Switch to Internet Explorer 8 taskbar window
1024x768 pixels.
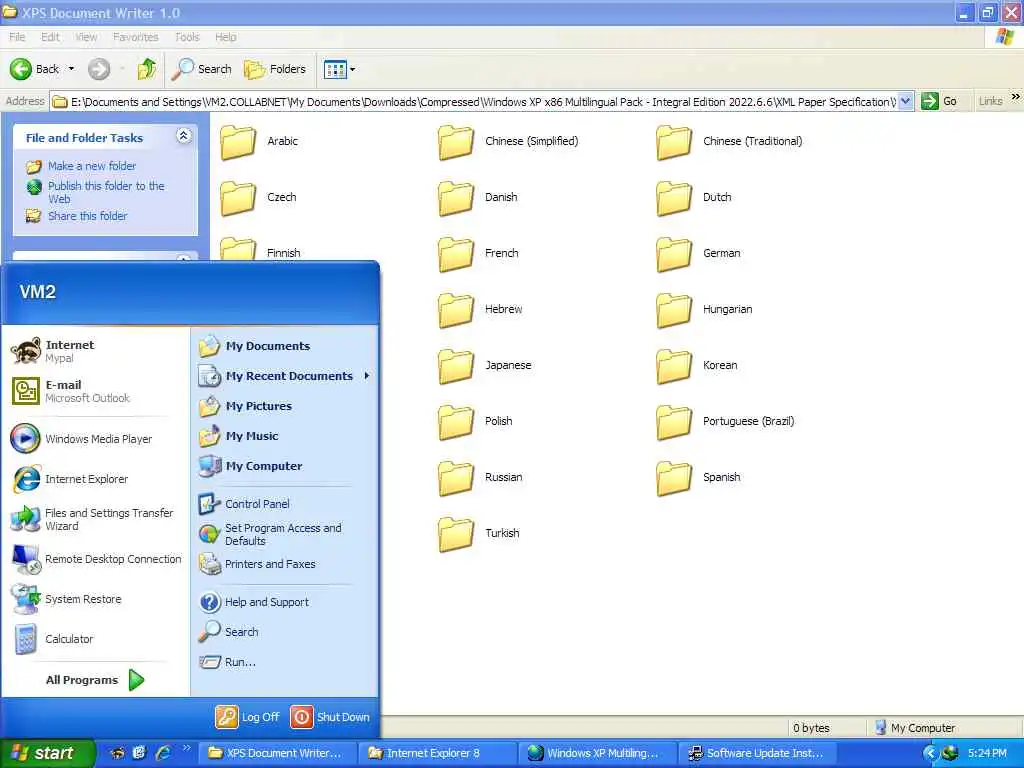click(x=436, y=753)
